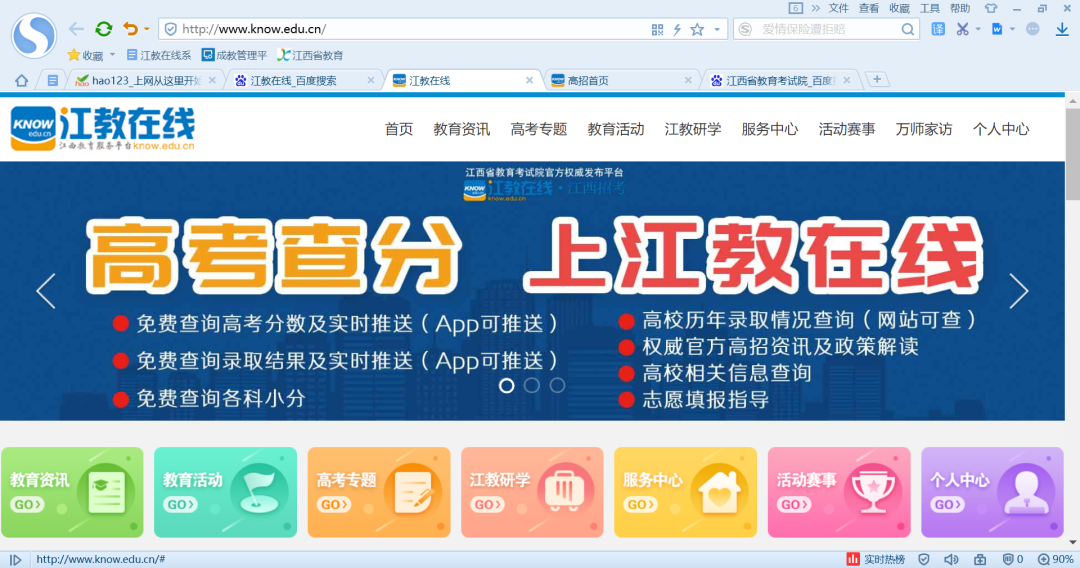The image size is (1080, 568).
Task: Open the purple 个人中心 GO card
Action: click(x=993, y=492)
